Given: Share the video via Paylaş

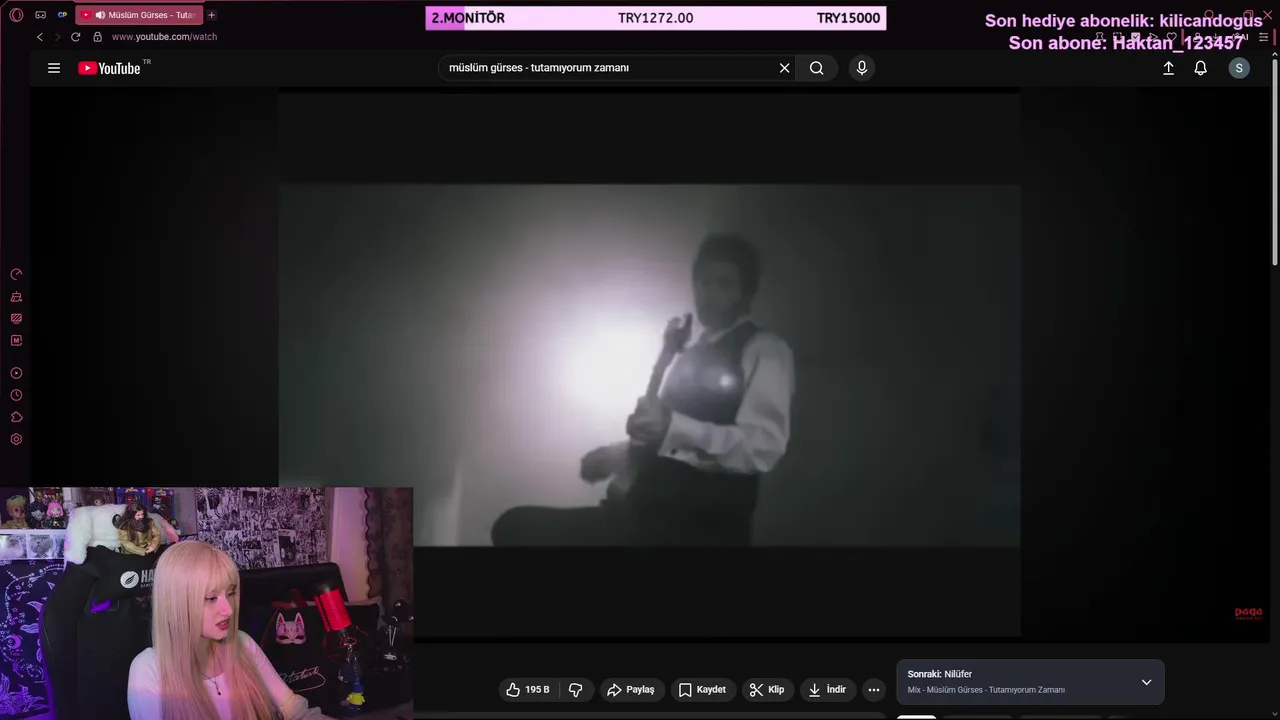Looking at the screenshot, I should (631, 690).
